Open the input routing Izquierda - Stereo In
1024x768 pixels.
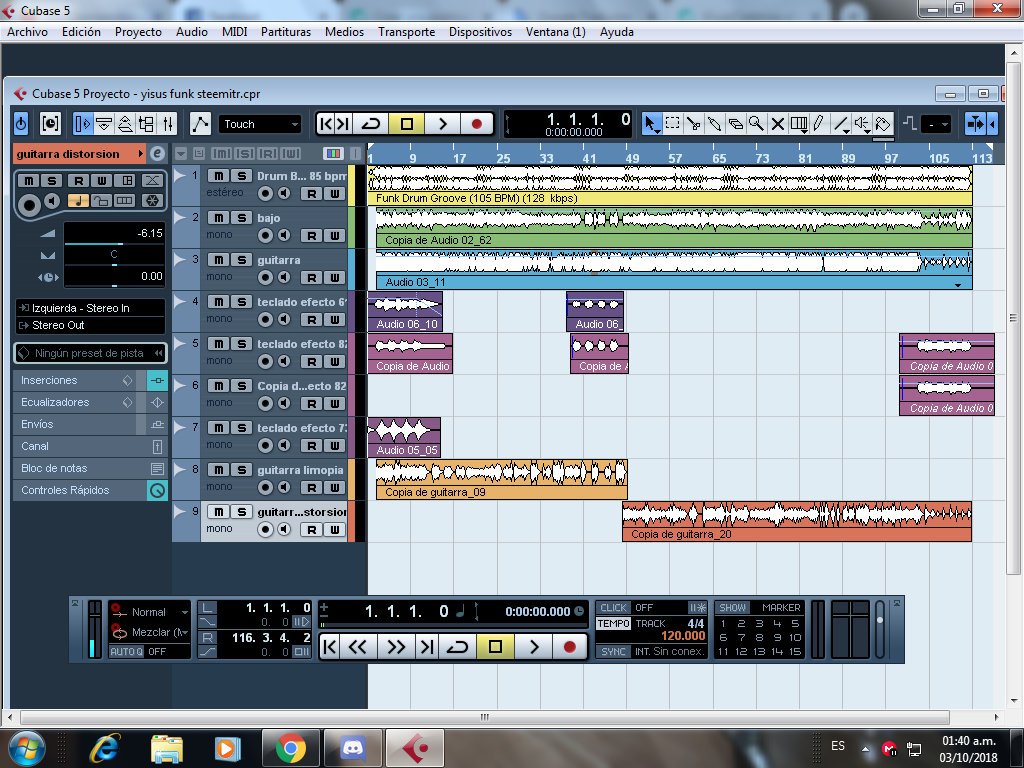pyautogui.click(x=91, y=308)
